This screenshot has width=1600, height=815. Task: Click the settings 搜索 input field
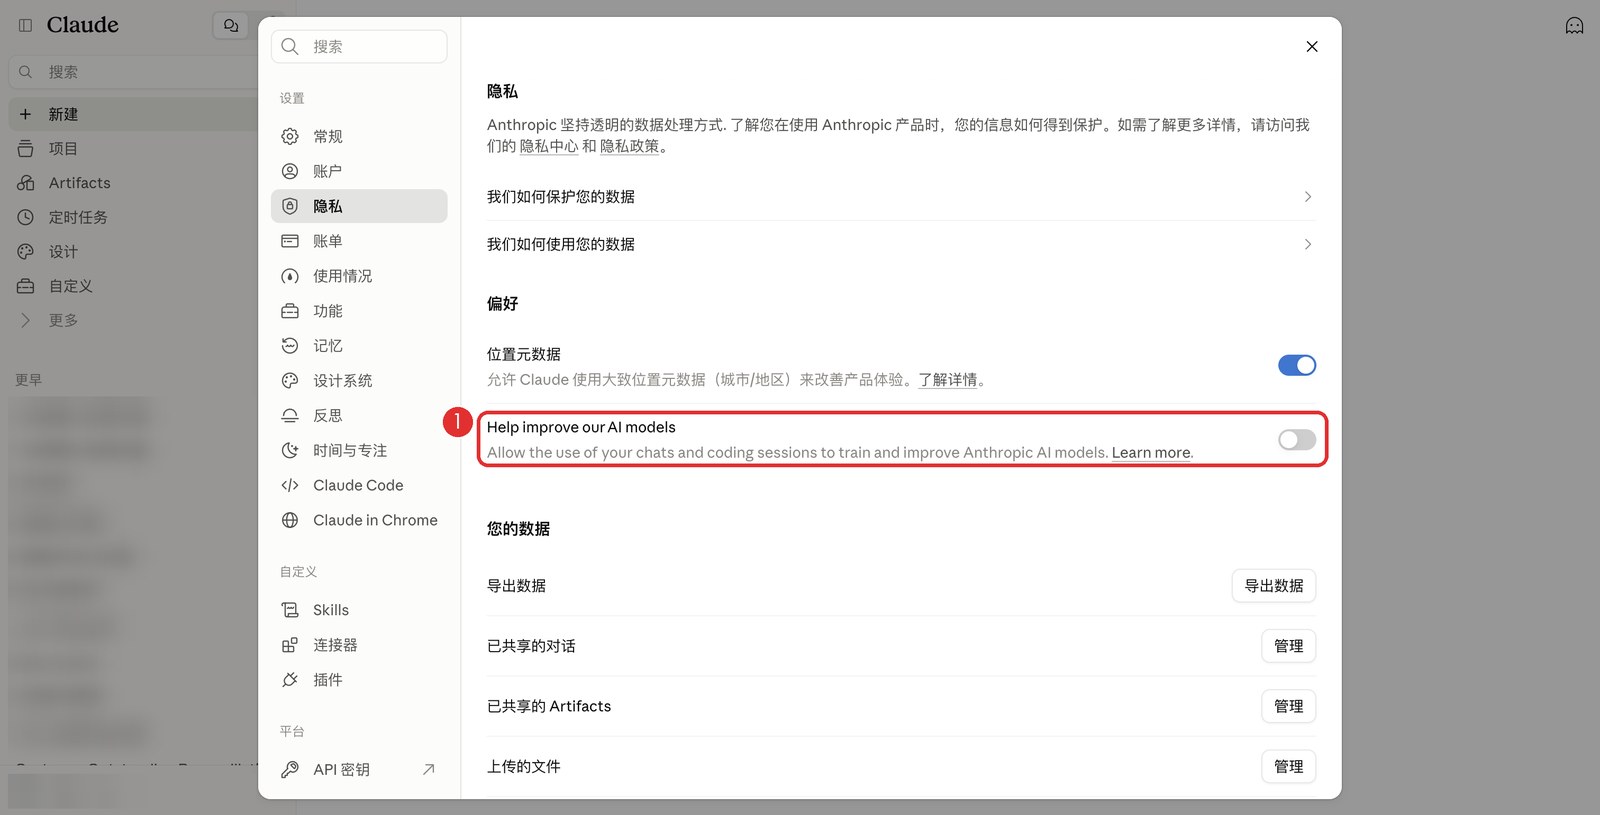[x=359, y=47]
